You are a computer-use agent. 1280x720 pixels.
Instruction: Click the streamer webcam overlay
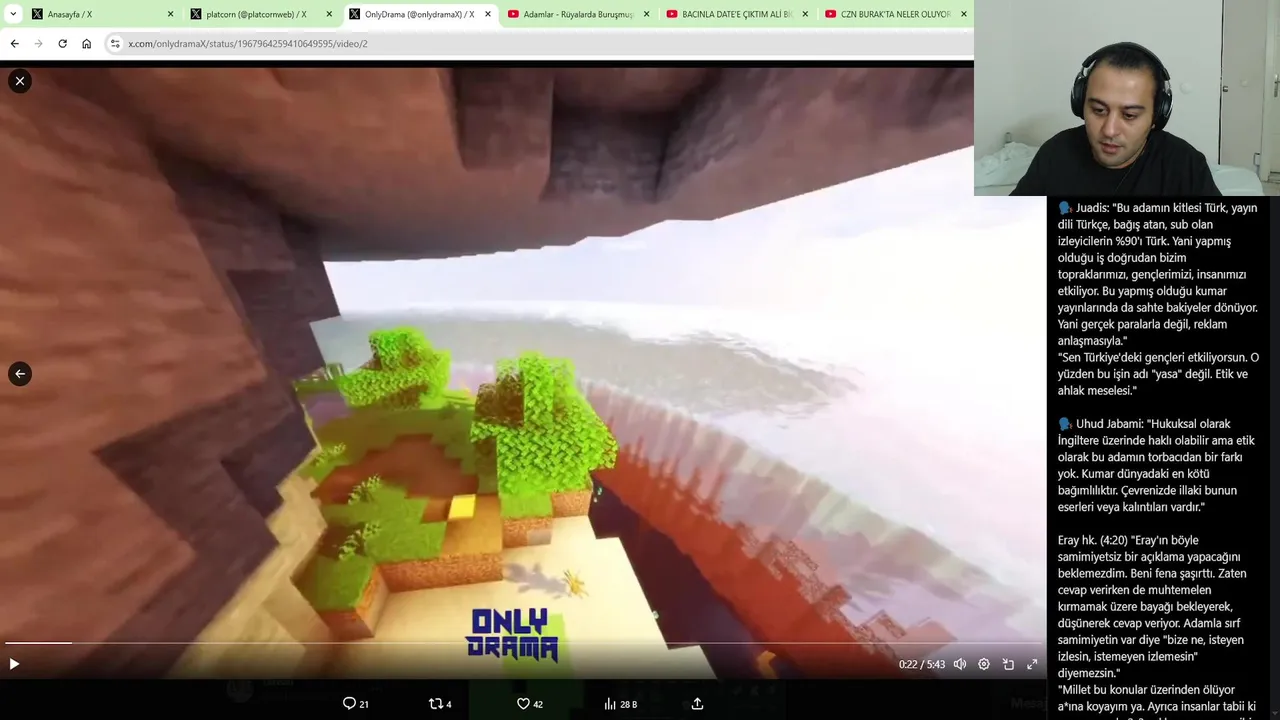point(1127,98)
